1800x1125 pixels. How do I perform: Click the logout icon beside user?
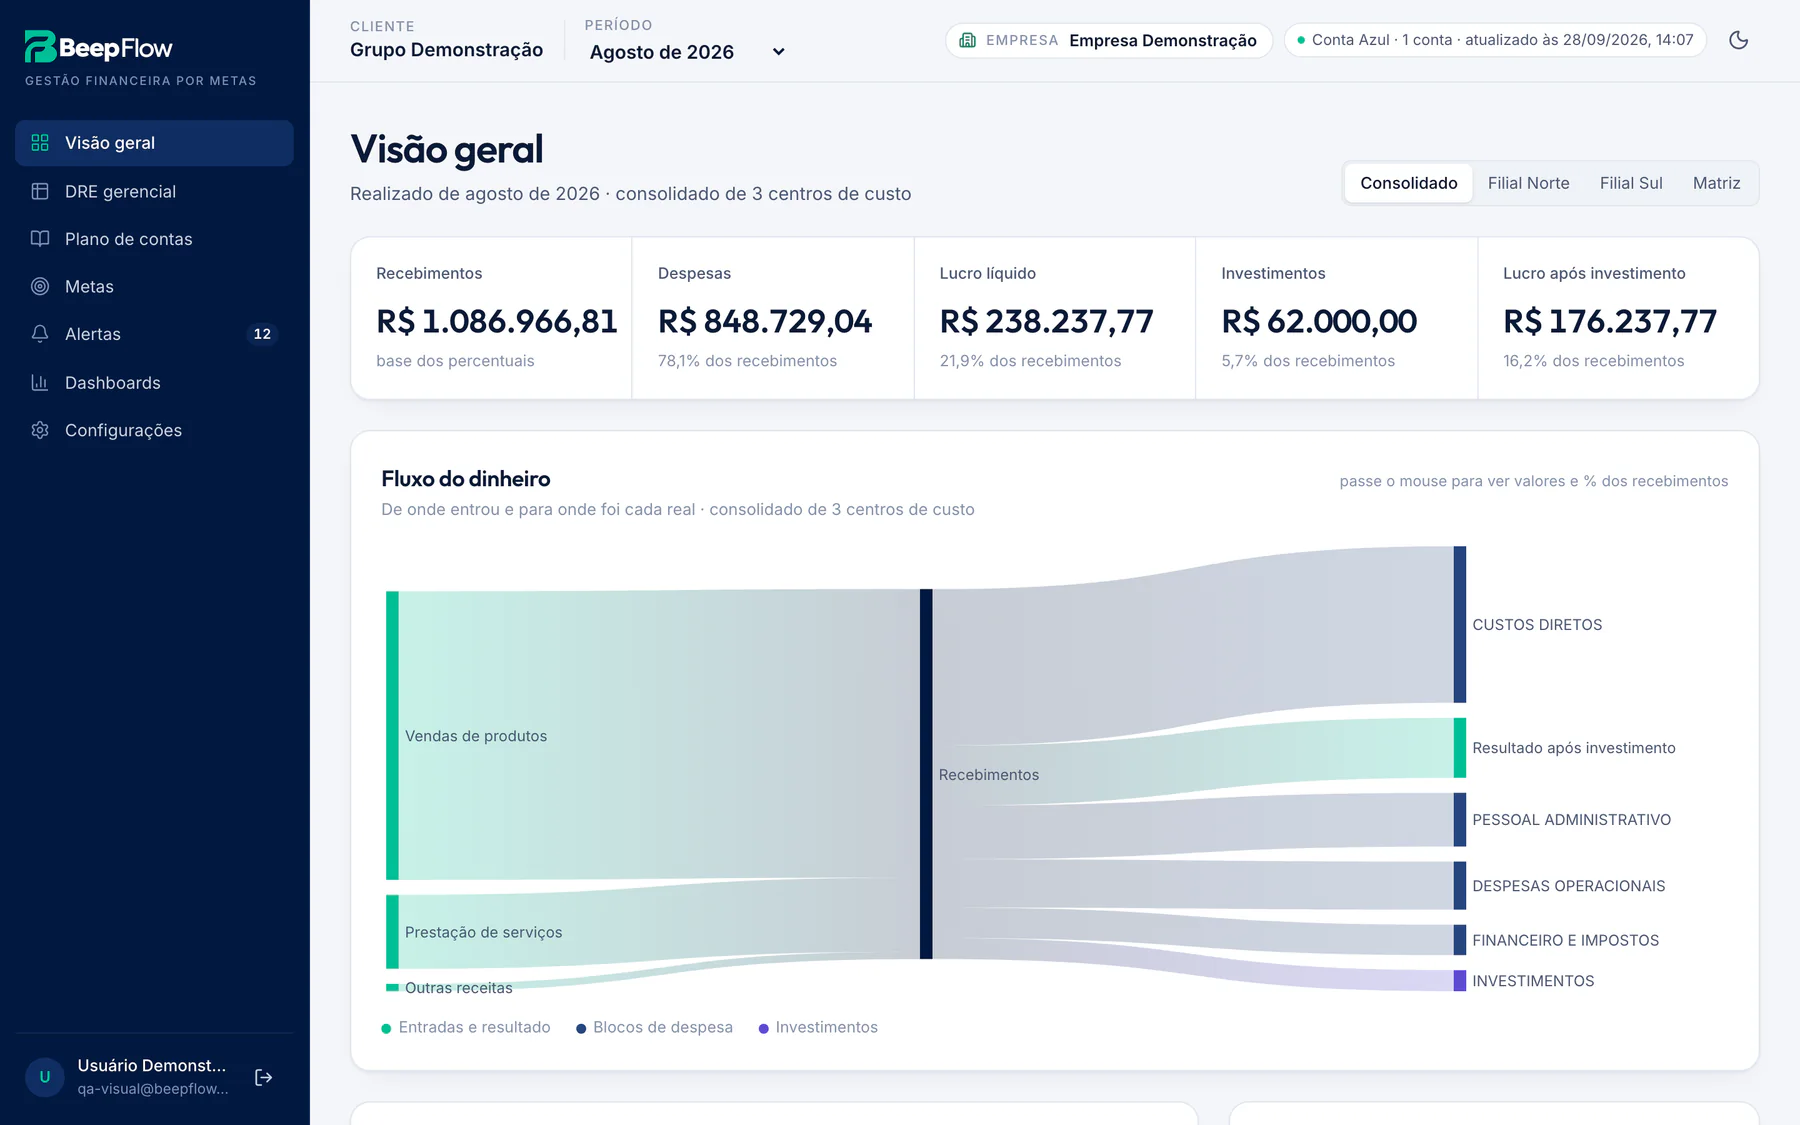click(264, 1077)
